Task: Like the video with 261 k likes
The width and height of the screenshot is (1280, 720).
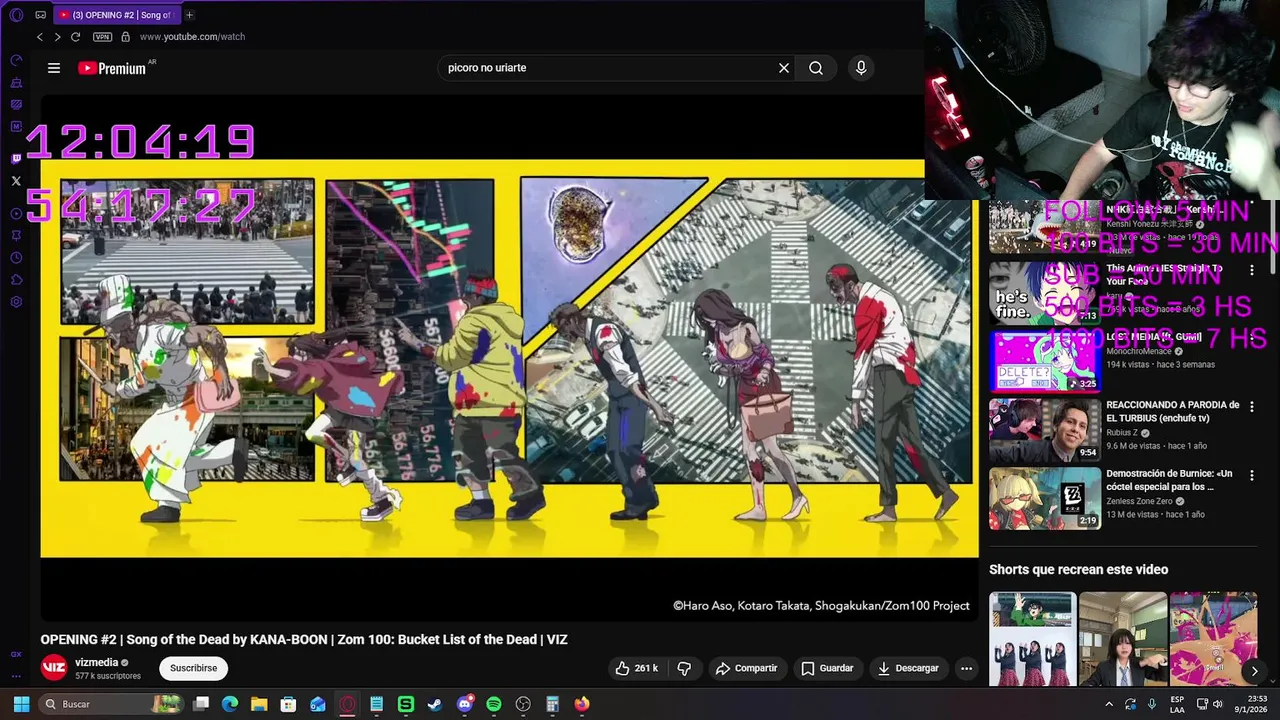Action: (x=636, y=668)
